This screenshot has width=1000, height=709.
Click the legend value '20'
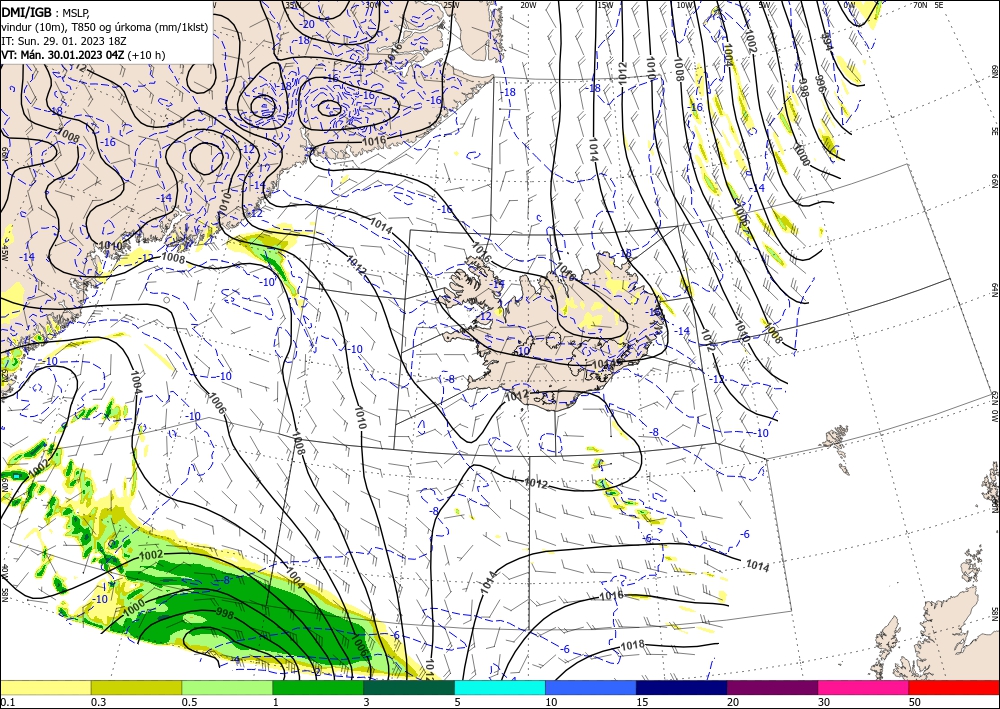(x=733, y=702)
